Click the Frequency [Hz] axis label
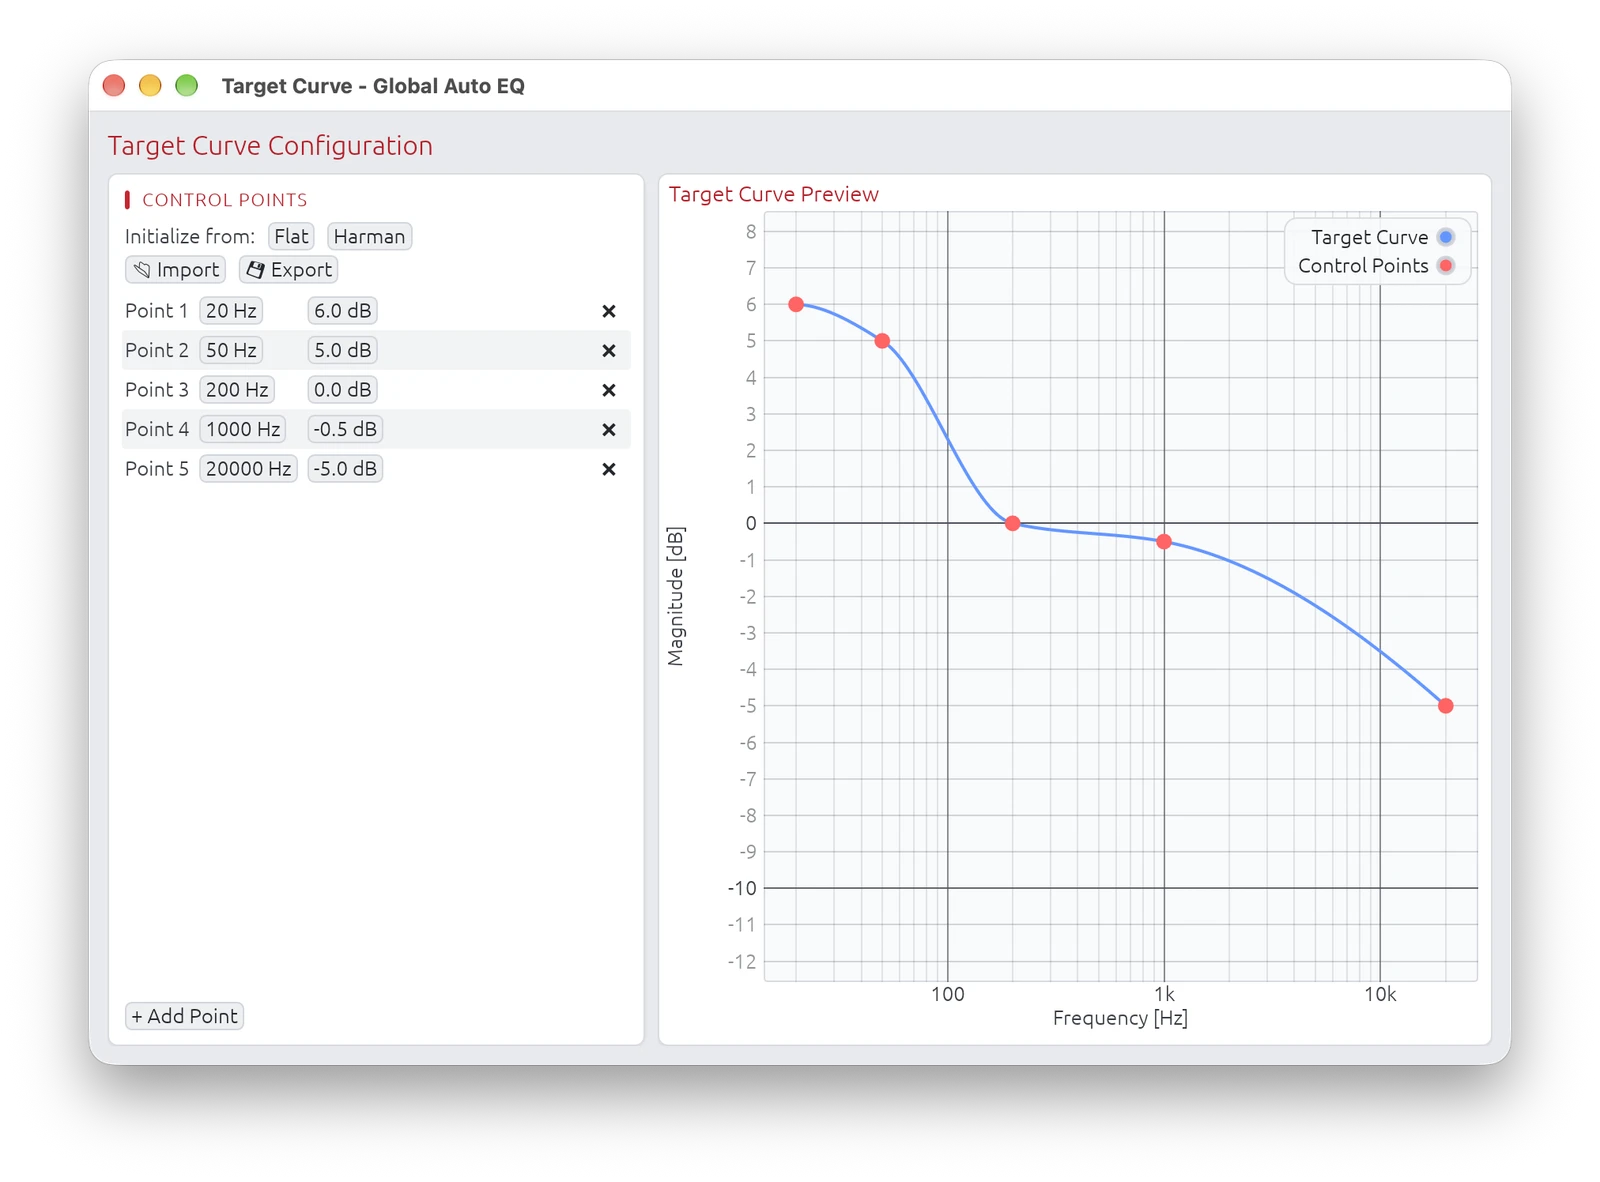Image resolution: width=1600 pixels, height=1182 pixels. (x=1120, y=1018)
